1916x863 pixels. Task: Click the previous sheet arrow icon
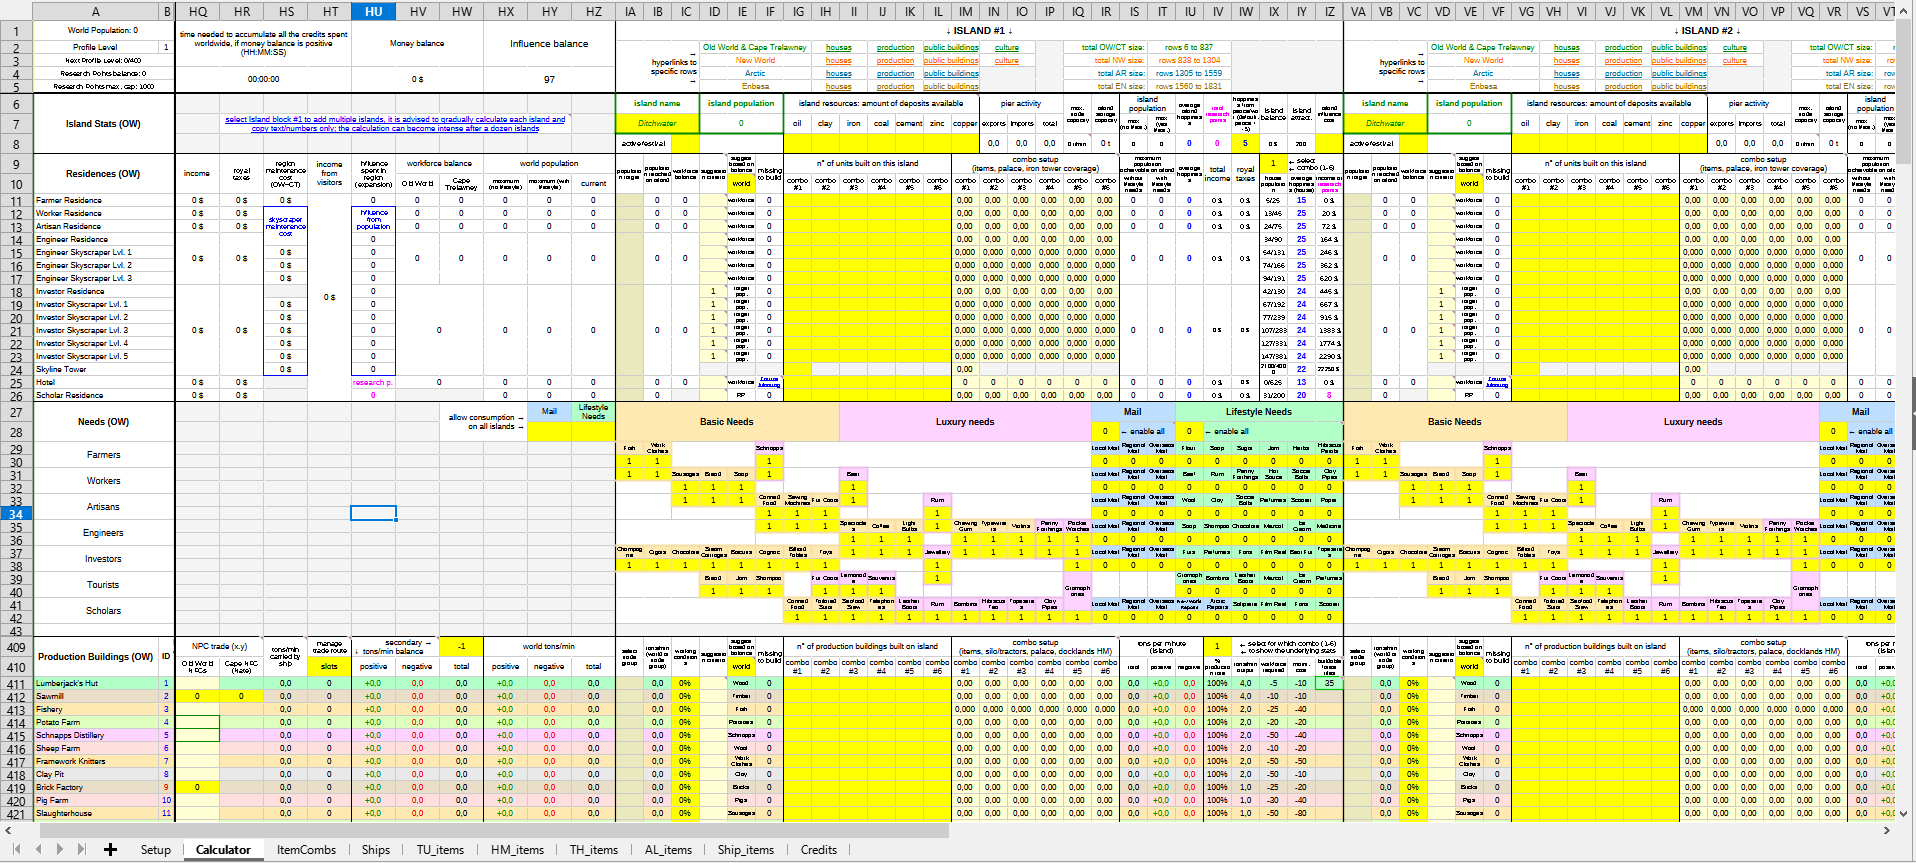(x=39, y=850)
